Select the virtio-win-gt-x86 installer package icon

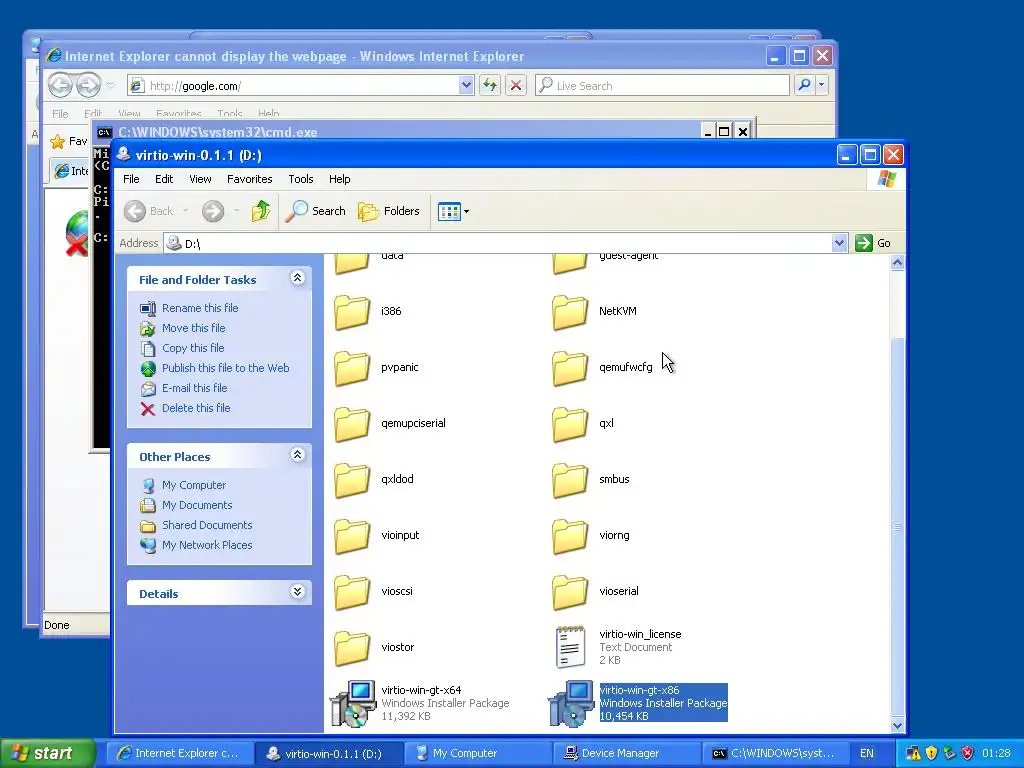click(x=571, y=703)
